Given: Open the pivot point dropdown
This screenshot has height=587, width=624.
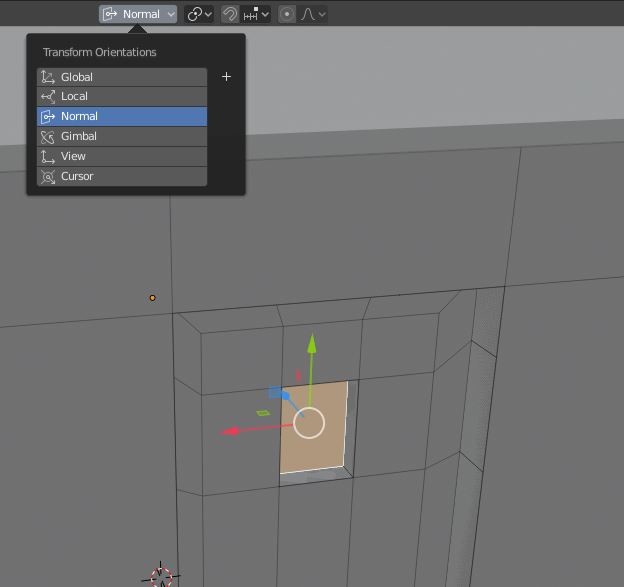Looking at the screenshot, I should tap(199, 14).
